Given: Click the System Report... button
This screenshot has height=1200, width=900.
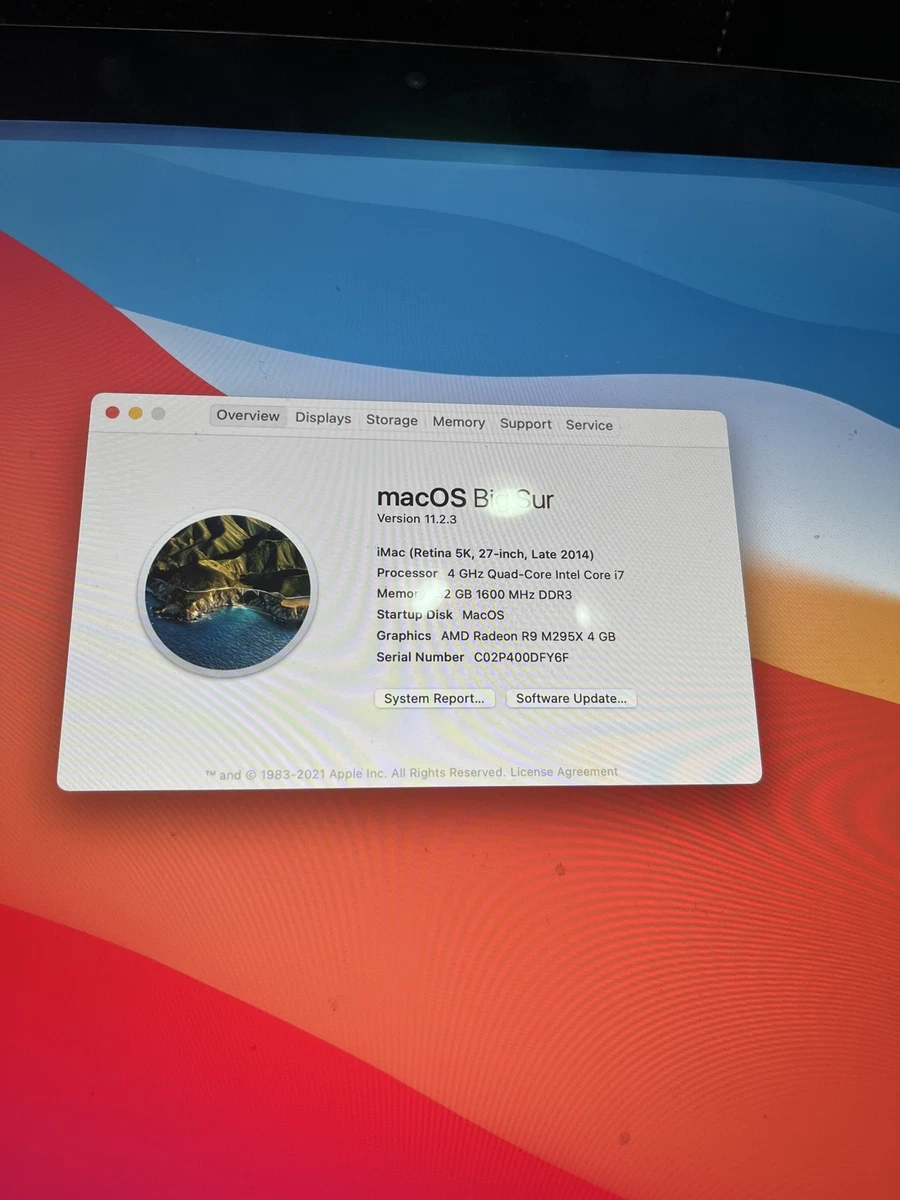Looking at the screenshot, I should (434, 698).
